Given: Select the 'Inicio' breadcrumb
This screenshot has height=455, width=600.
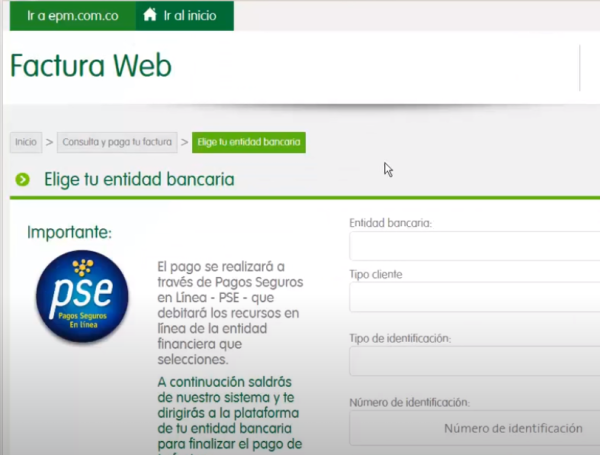Looking at the screenshot, I should click(x=26, y=142).
